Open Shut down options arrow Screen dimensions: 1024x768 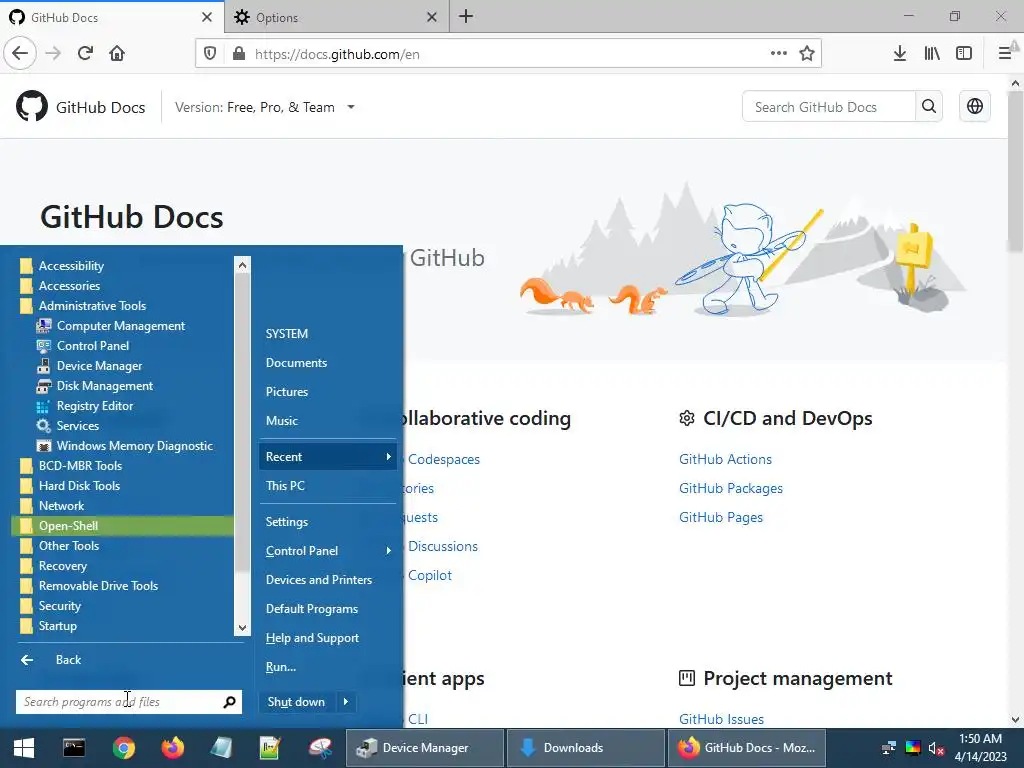(345, 702)
